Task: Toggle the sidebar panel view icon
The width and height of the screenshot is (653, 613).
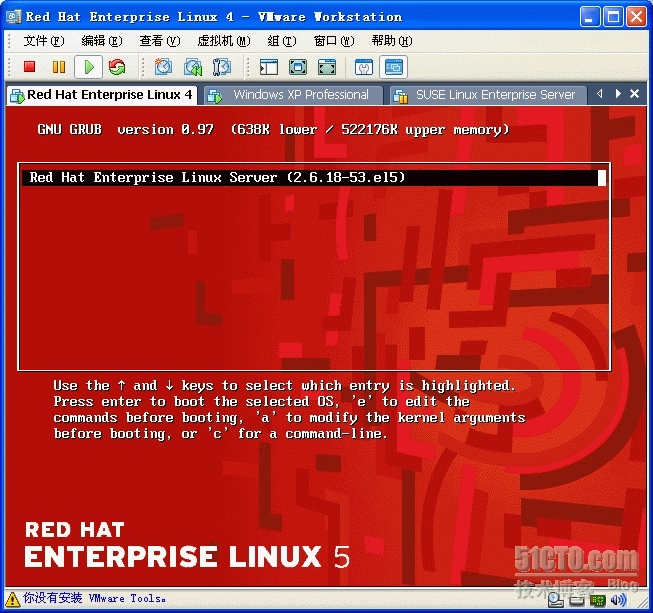Action: tap(269, 67)
